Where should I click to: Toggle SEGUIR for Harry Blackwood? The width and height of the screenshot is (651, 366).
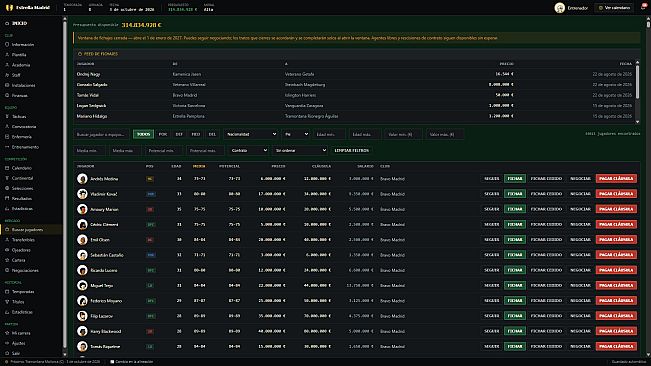tap(492, 331)
